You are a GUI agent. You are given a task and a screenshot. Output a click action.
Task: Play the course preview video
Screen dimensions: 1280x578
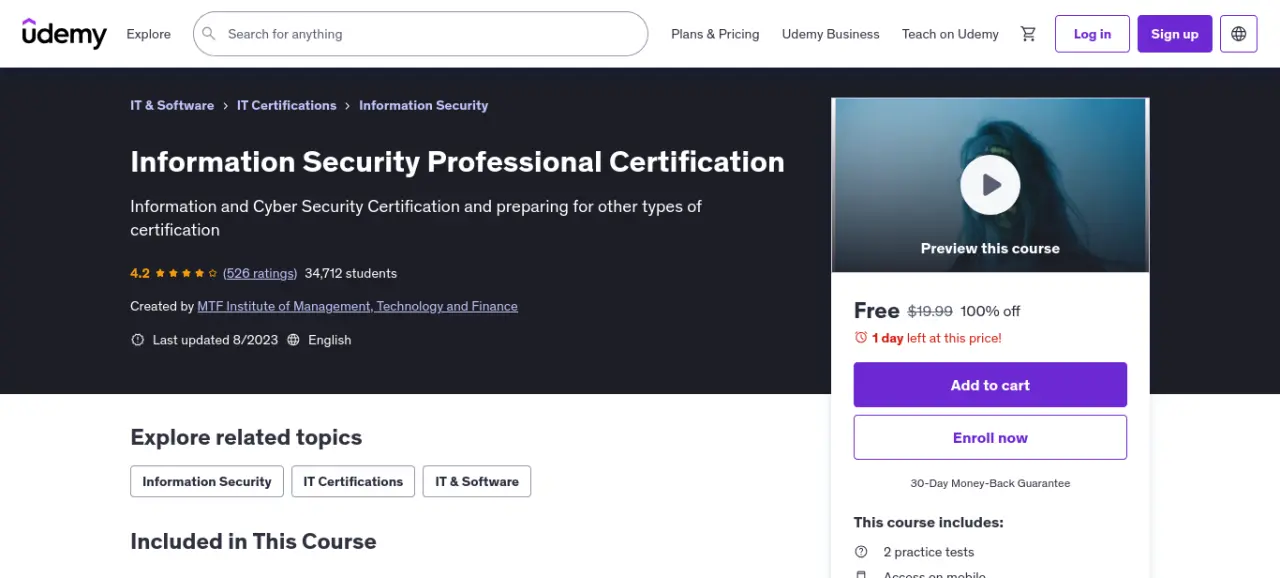click(990, 185)
